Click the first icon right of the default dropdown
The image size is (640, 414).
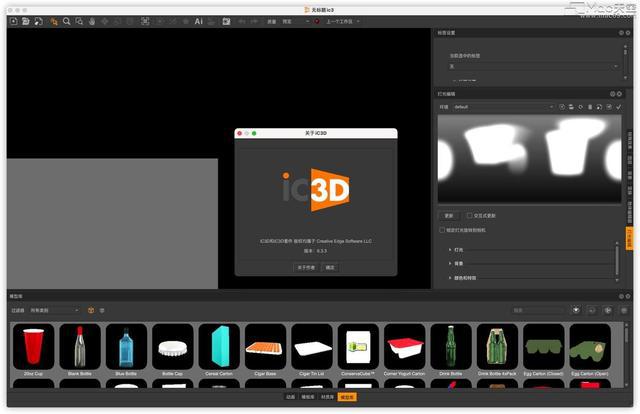pyautogui.click(x=562, y=107)
